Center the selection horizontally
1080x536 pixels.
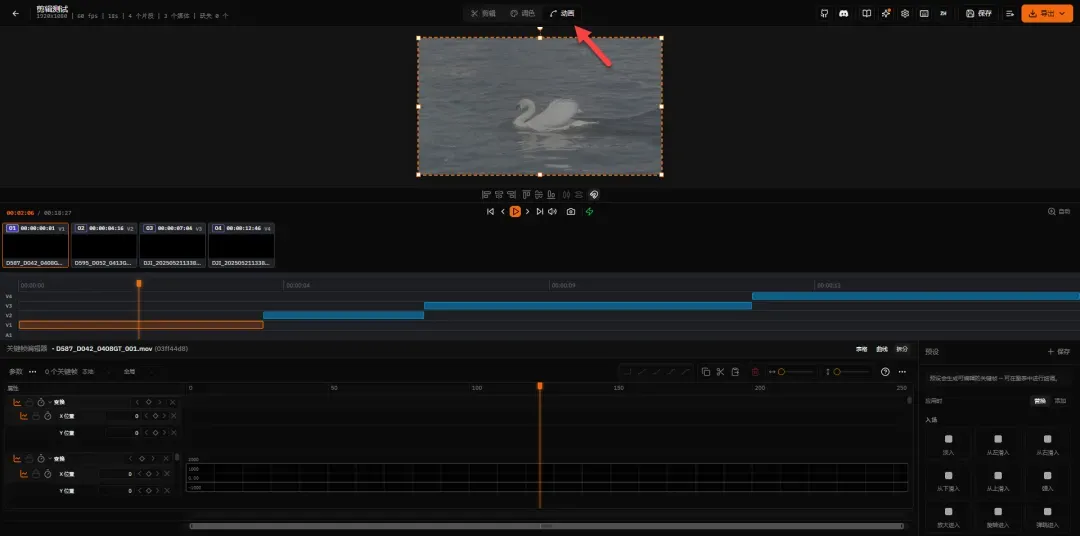(499, 194)
